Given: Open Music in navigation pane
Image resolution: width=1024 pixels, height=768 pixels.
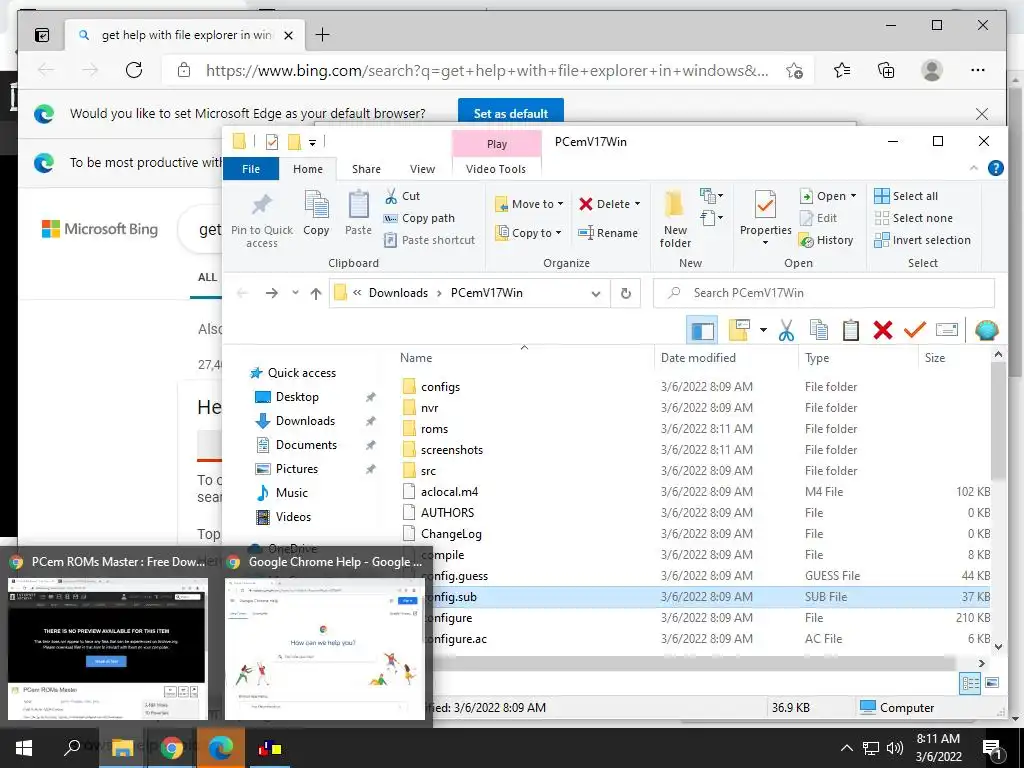Looking at the screenshot, I should click(291, 493).
